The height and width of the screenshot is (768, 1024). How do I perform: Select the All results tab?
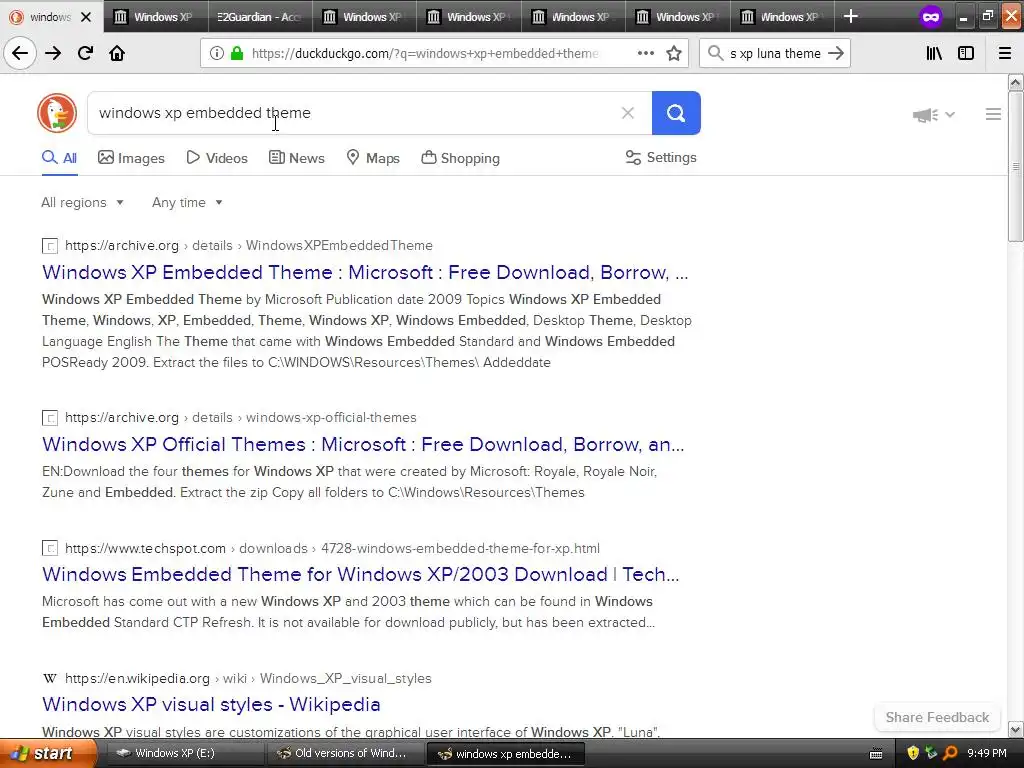coord(59,158)
